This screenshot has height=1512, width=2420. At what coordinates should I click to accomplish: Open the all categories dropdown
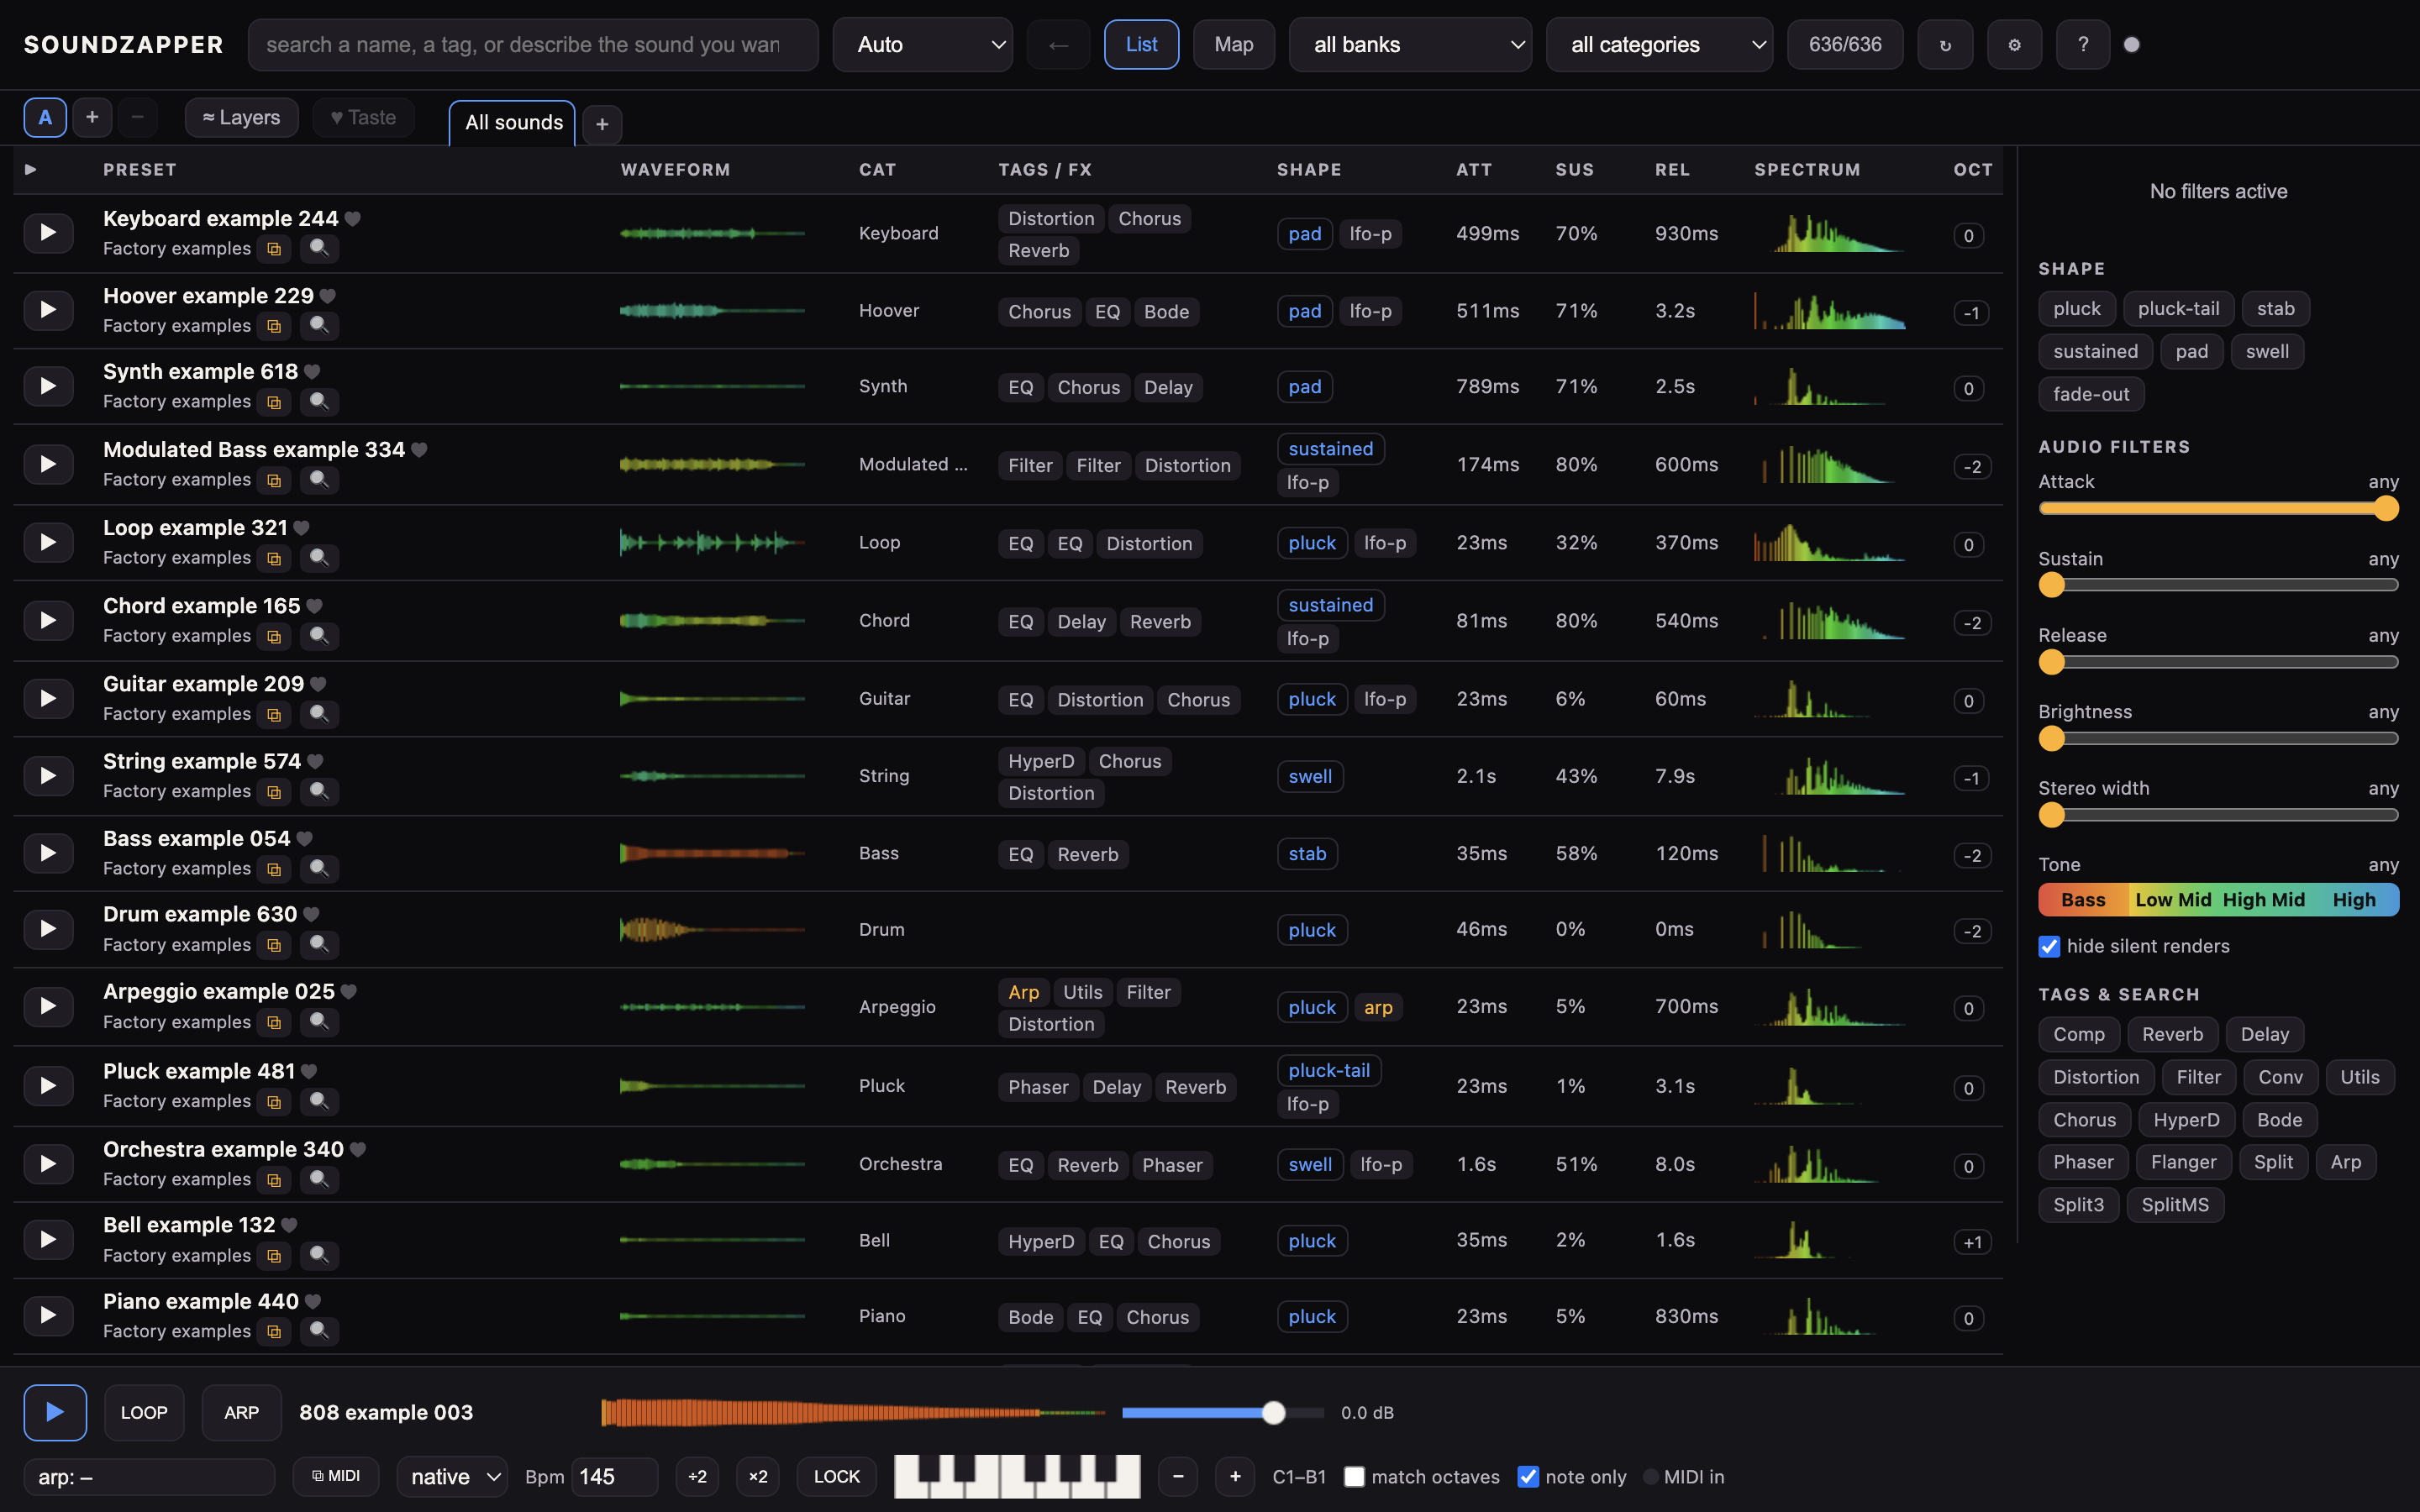(x=1659, y=45)
